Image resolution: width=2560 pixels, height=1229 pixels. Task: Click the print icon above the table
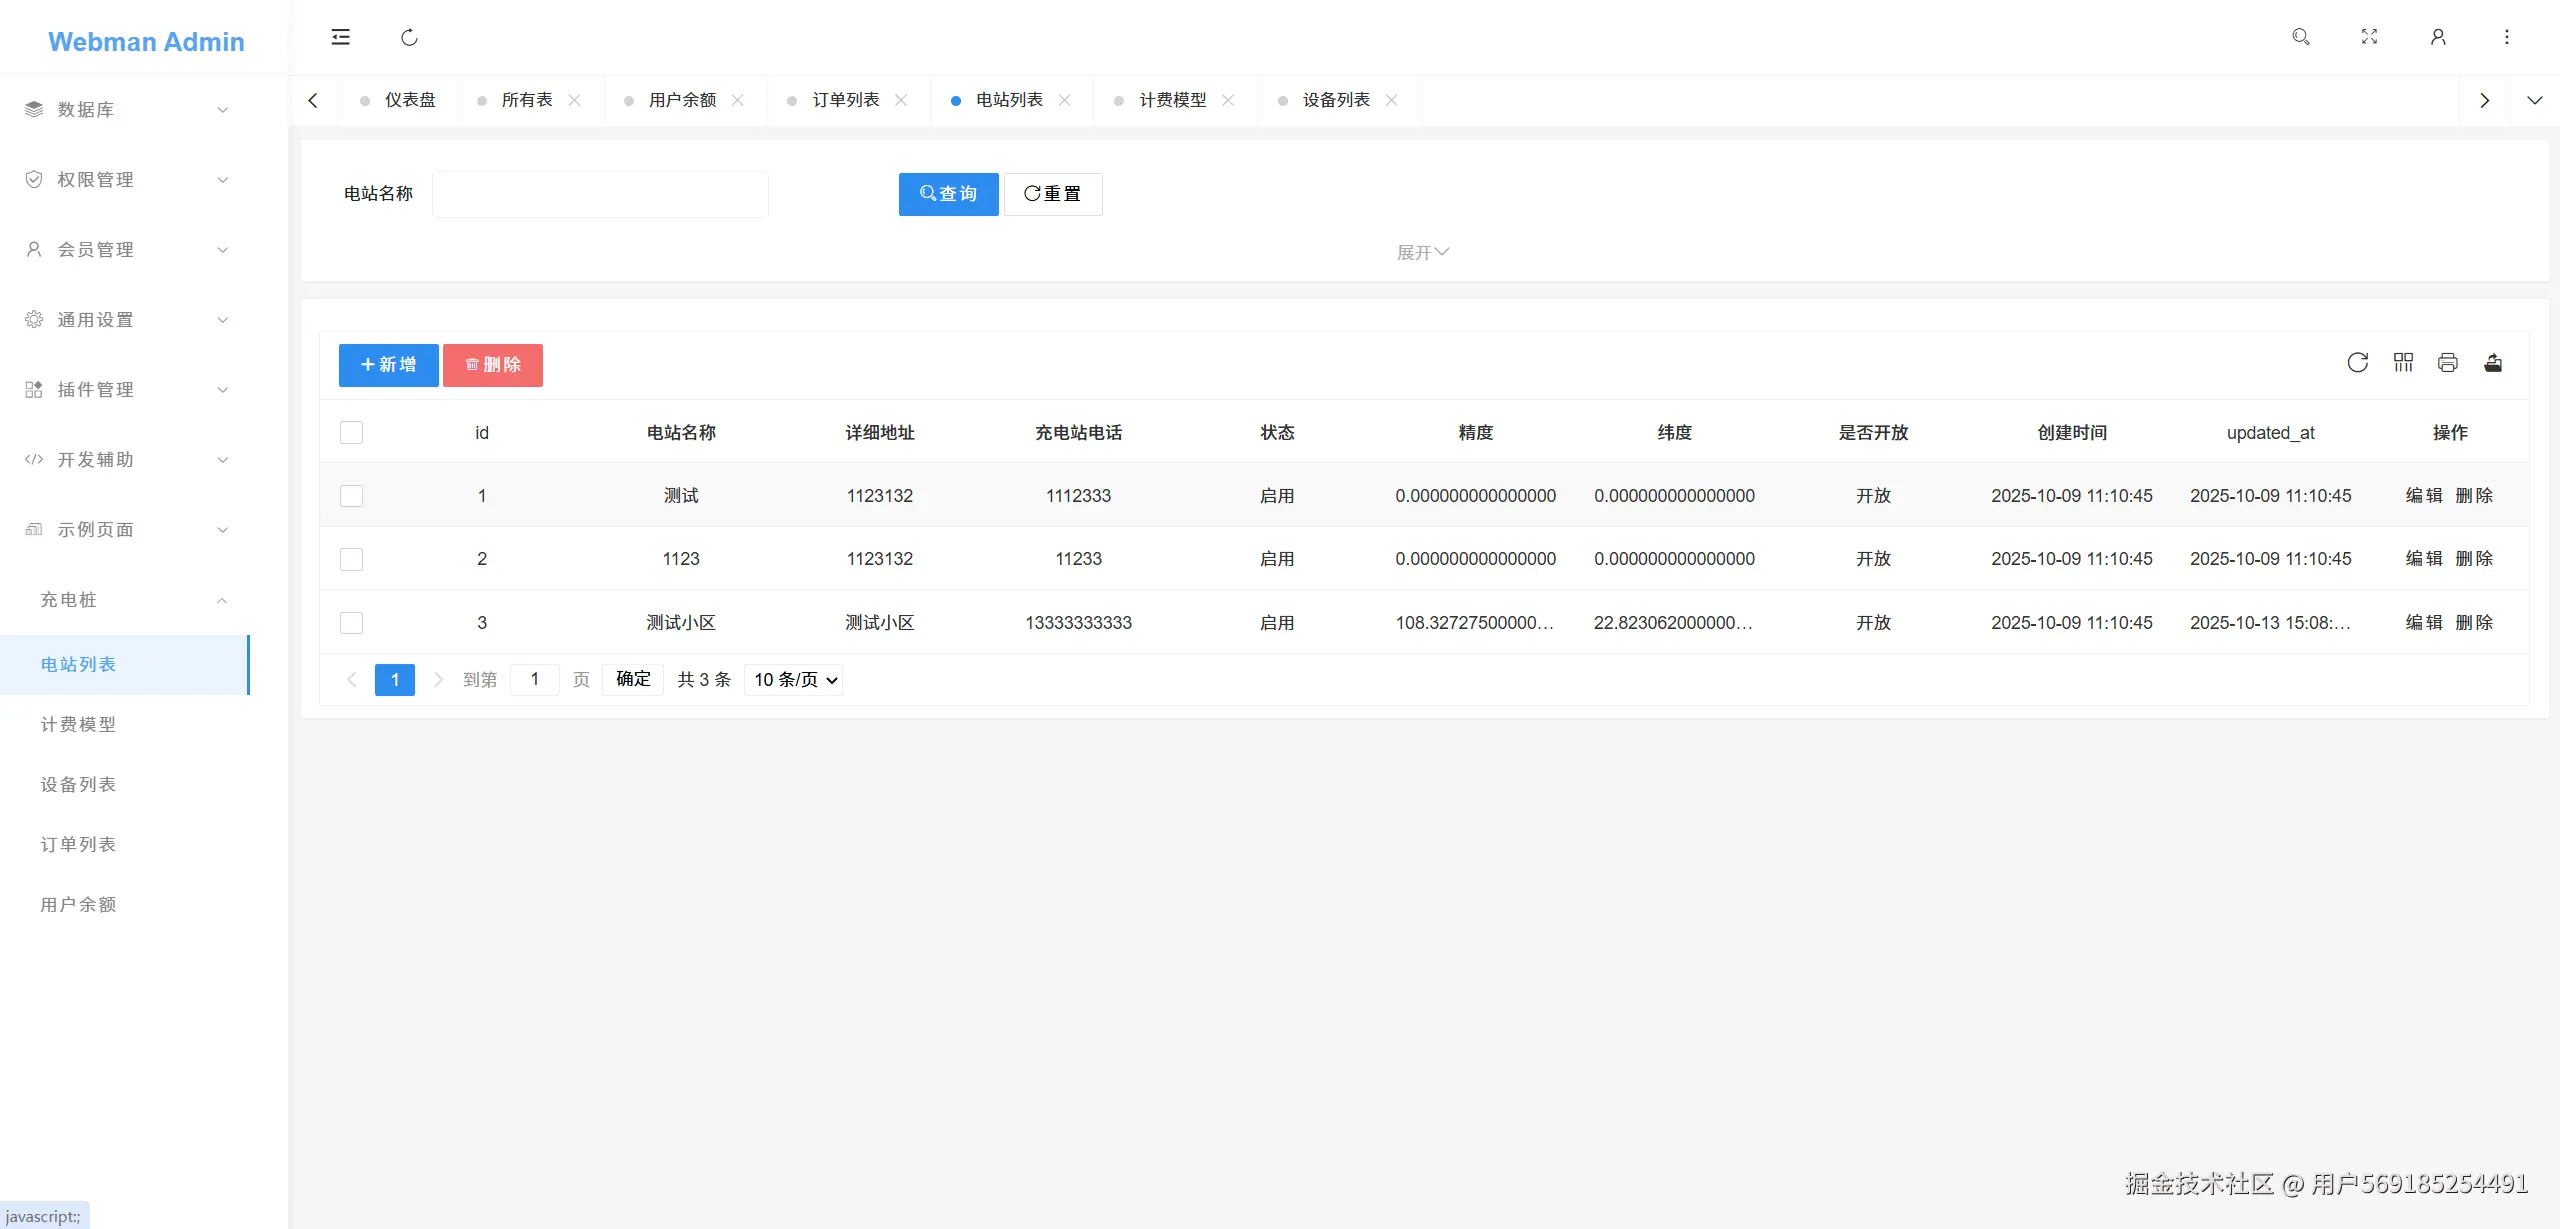pyautogui.click(x=2447, y=362)
